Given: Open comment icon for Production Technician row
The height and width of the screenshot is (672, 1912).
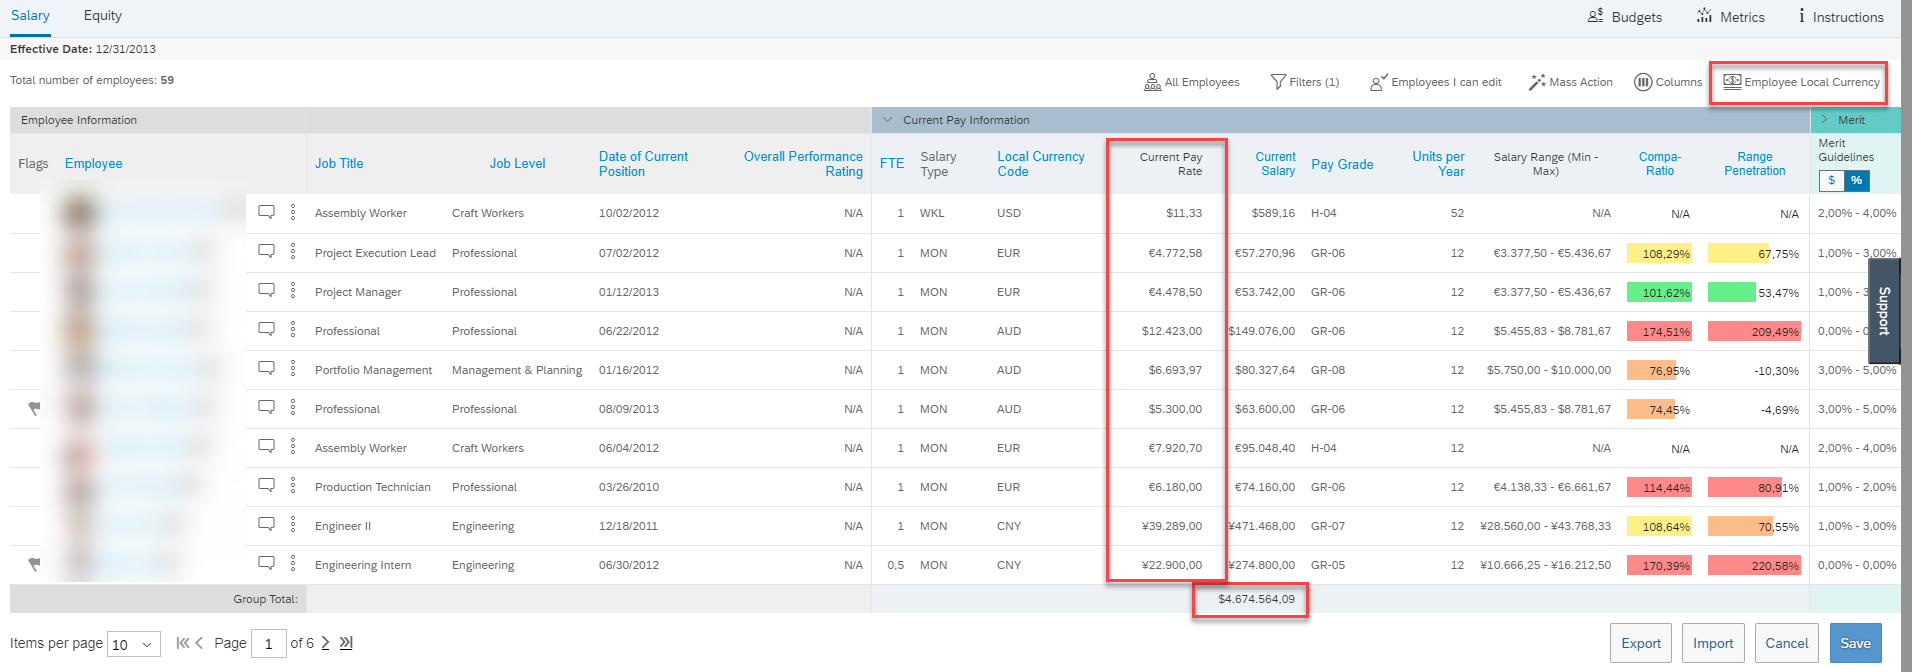Looking at the screenshot, I should (x=267, y=485).
